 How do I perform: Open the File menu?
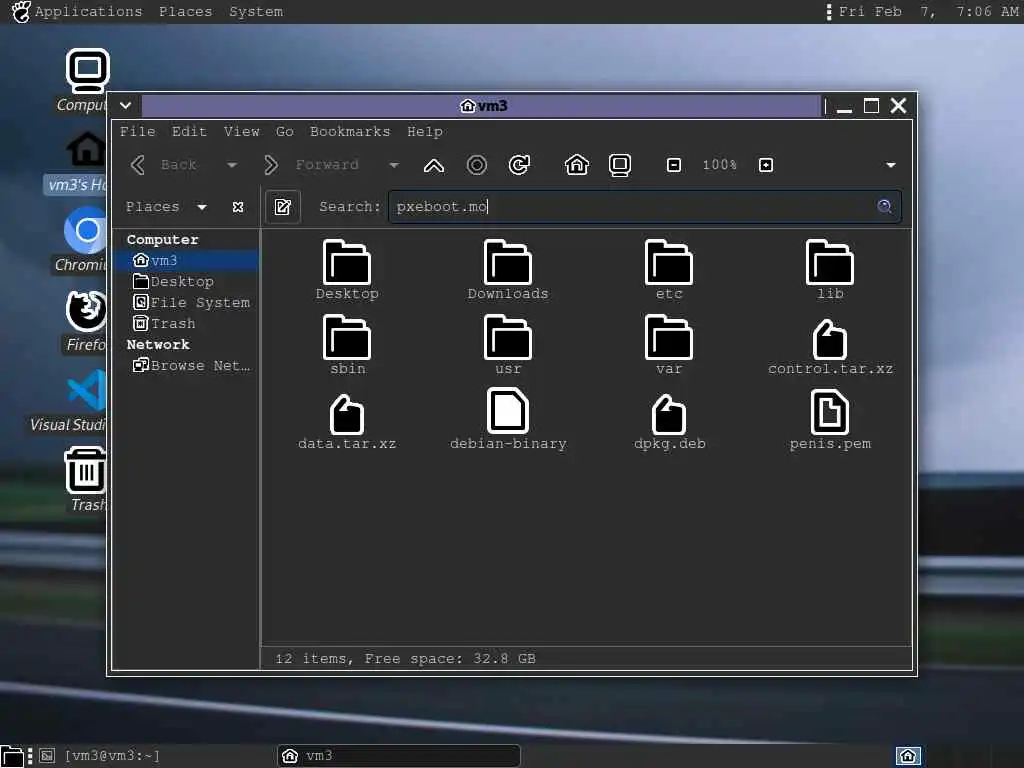pos(138,131)
